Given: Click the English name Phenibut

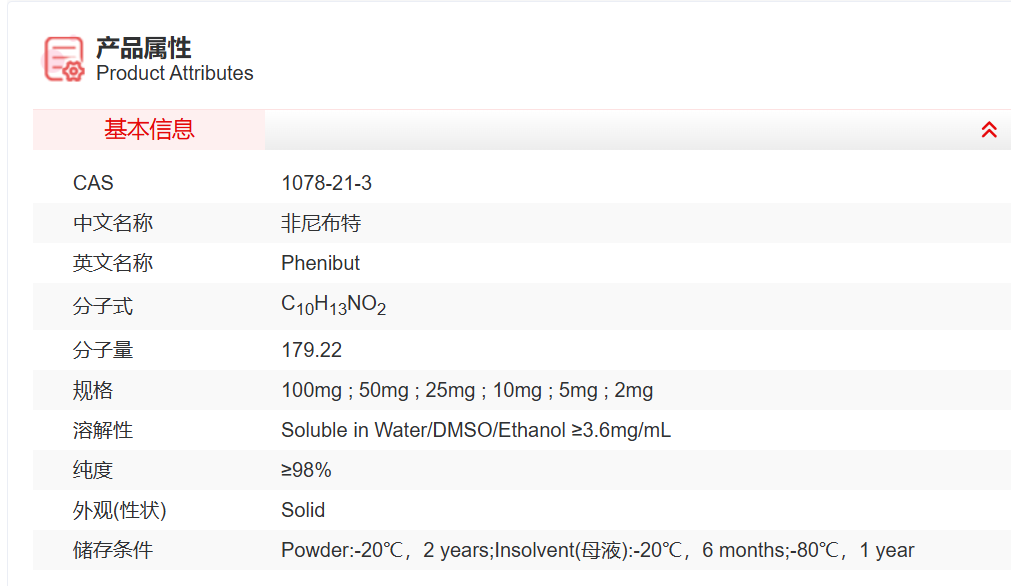Looking at the screenshot, I should 320,263.
